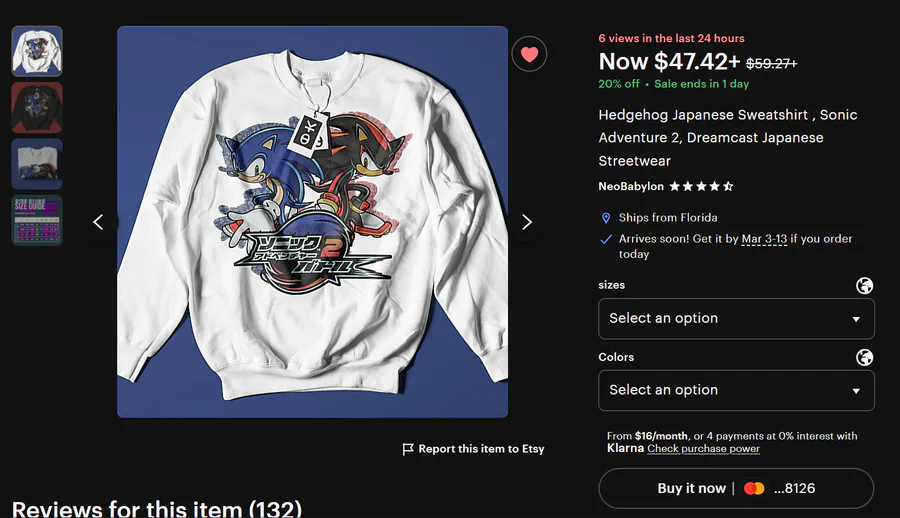Click the Mar 3-13 delivery date link
Viewport: 900px width, 518px height.
(764, 239)
